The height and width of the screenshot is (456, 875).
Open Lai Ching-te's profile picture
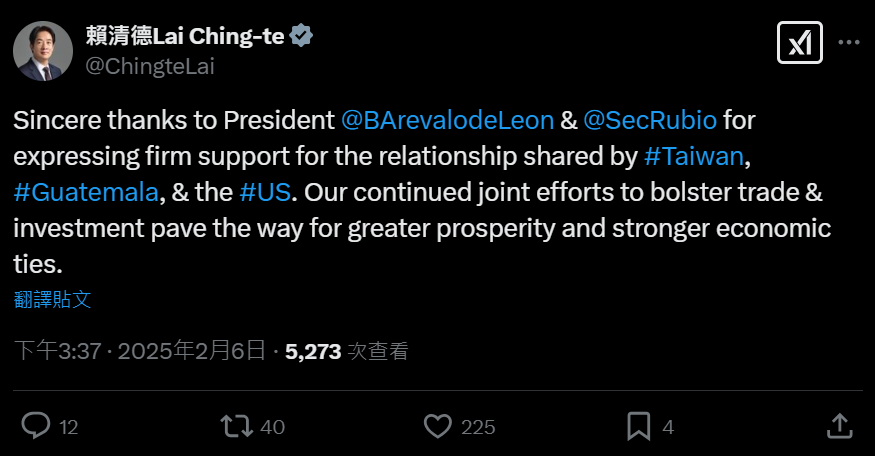coord(43,51)
